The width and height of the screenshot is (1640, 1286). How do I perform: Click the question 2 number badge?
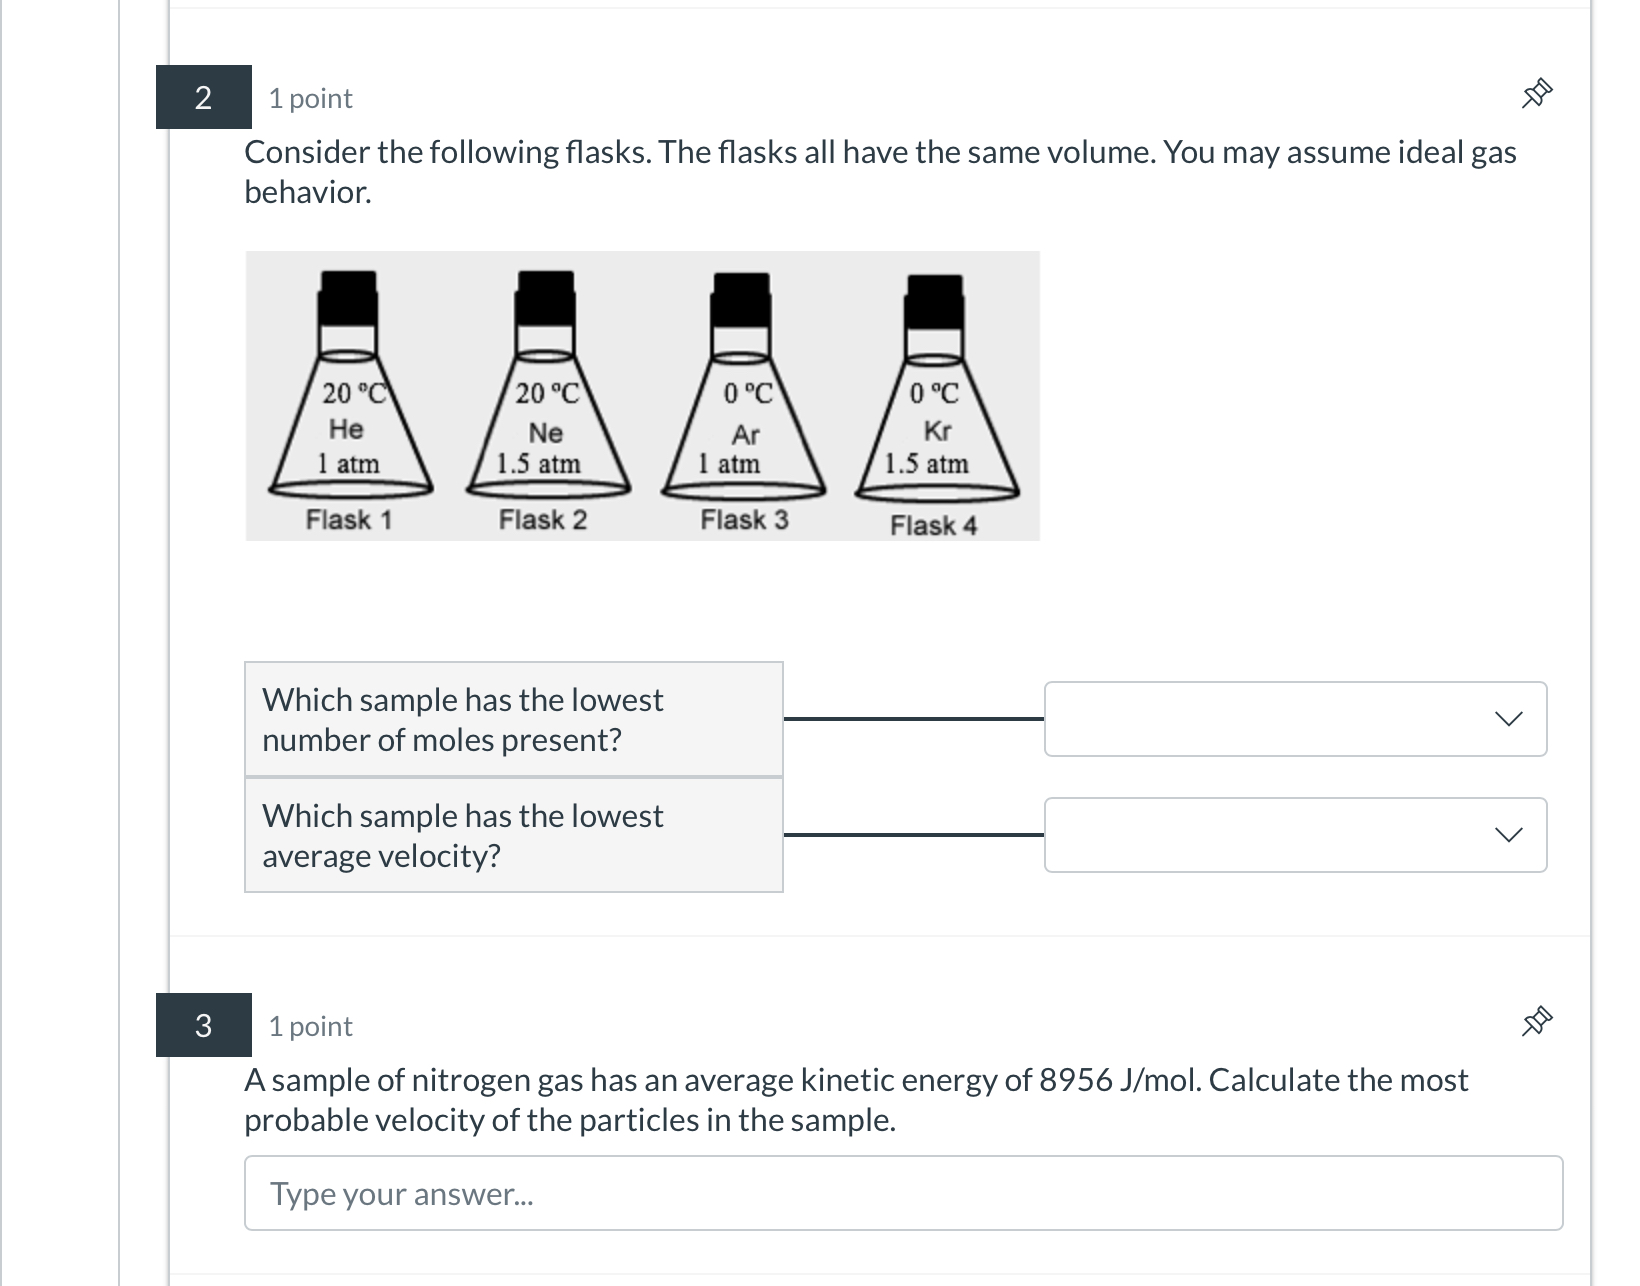(203, 97)
